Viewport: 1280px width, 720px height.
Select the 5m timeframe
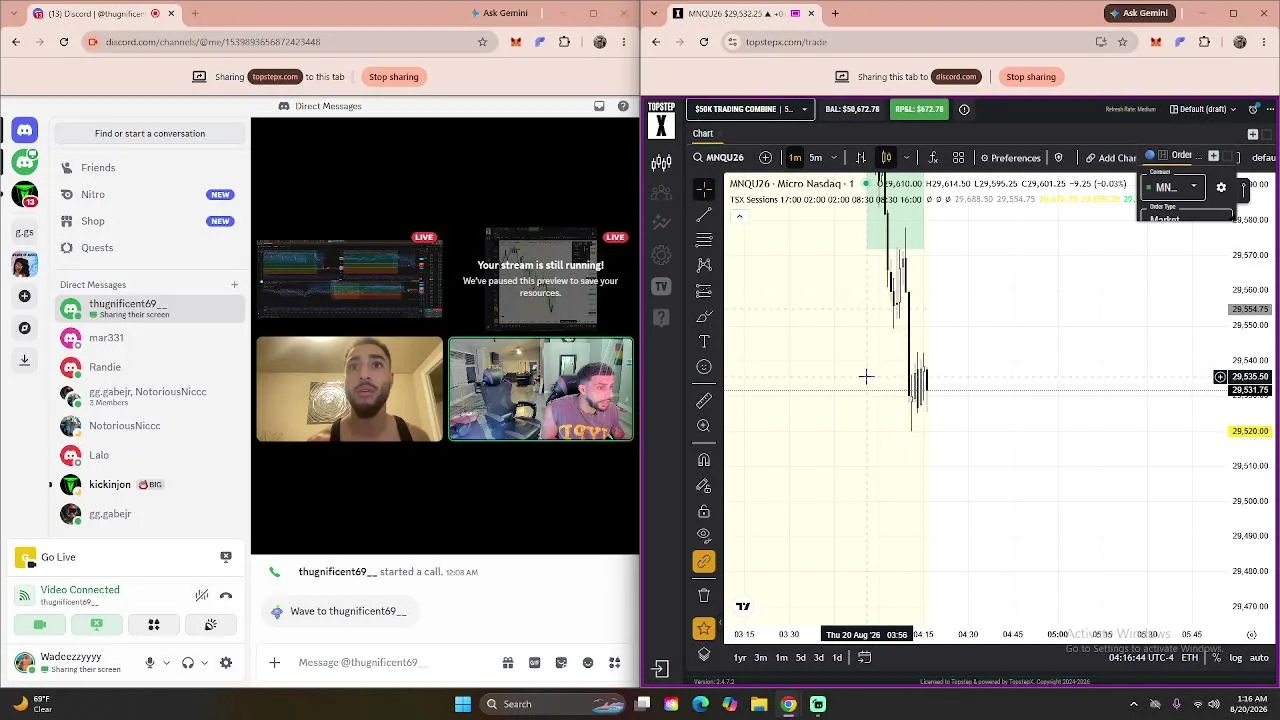click(x=816, y=158)
